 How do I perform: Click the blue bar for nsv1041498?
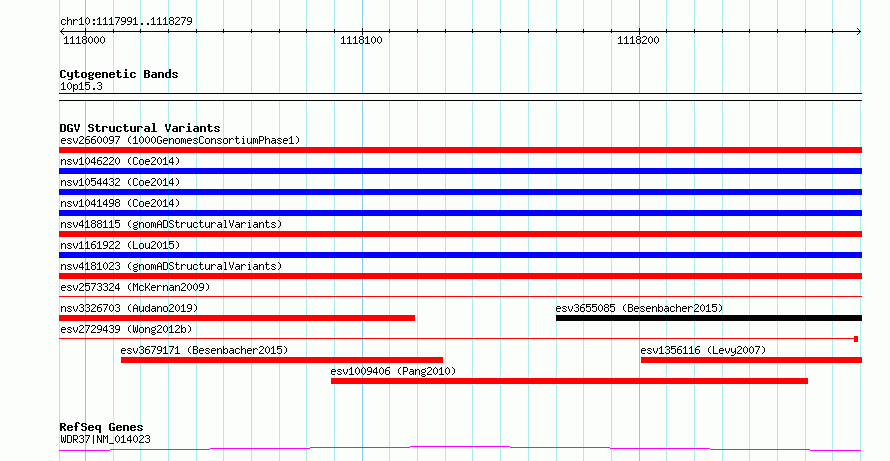tap(460, 213)
